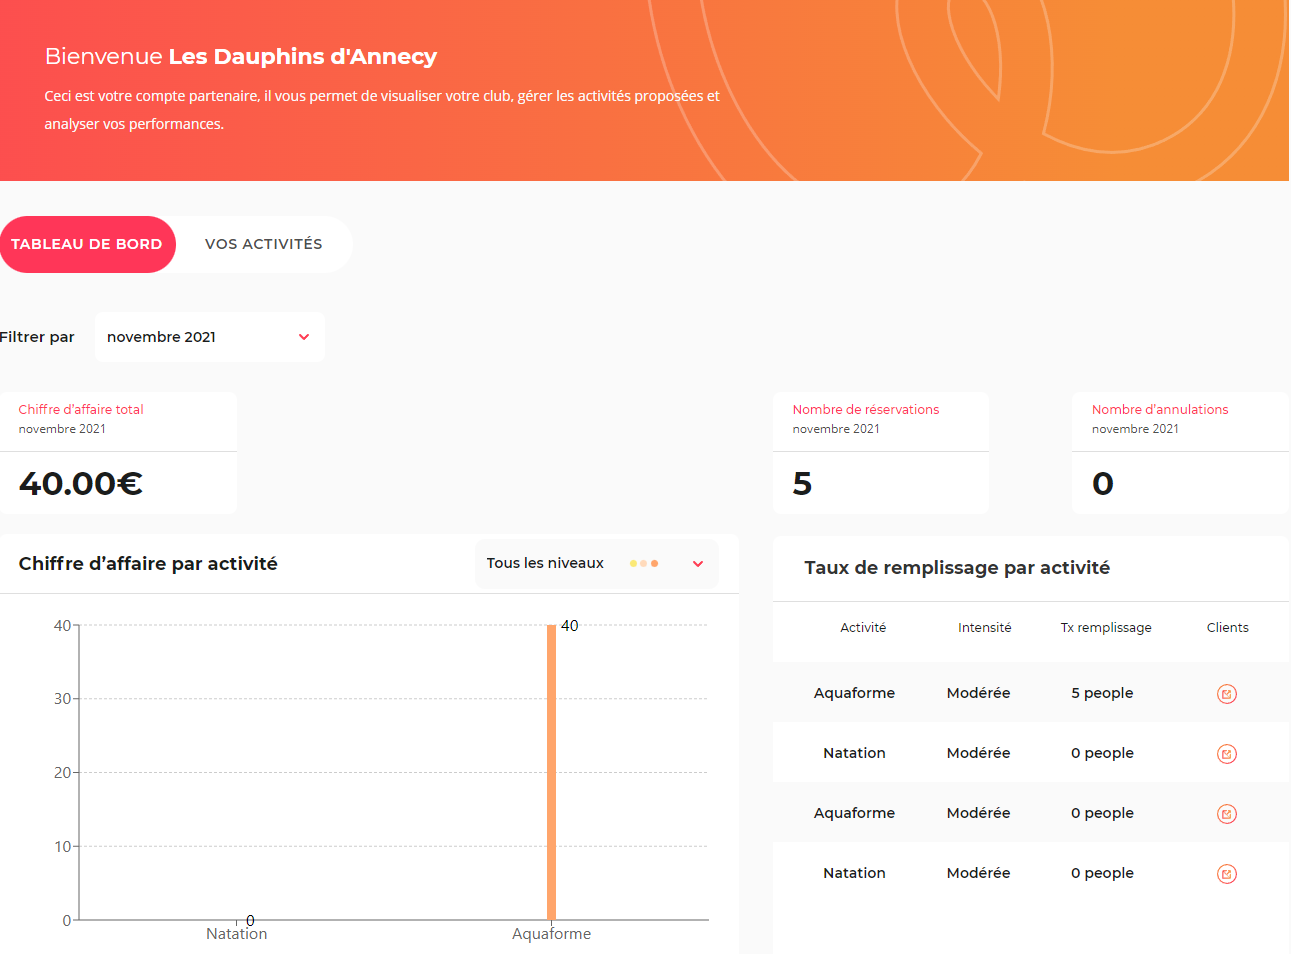1291x954 pixels.
Task: Click the Clients column header
Action: point(1227,628)
